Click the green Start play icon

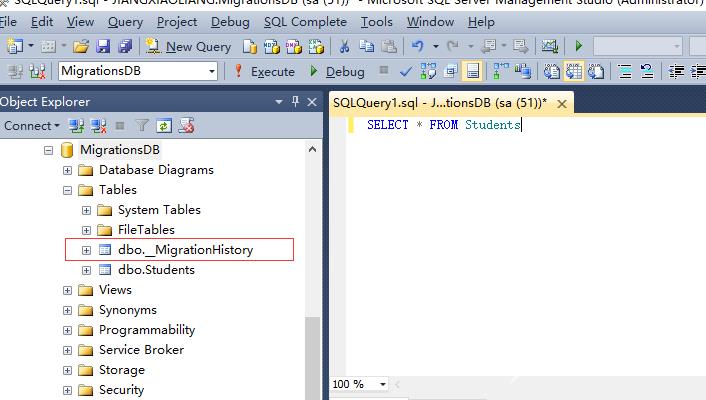coord(579,45)
